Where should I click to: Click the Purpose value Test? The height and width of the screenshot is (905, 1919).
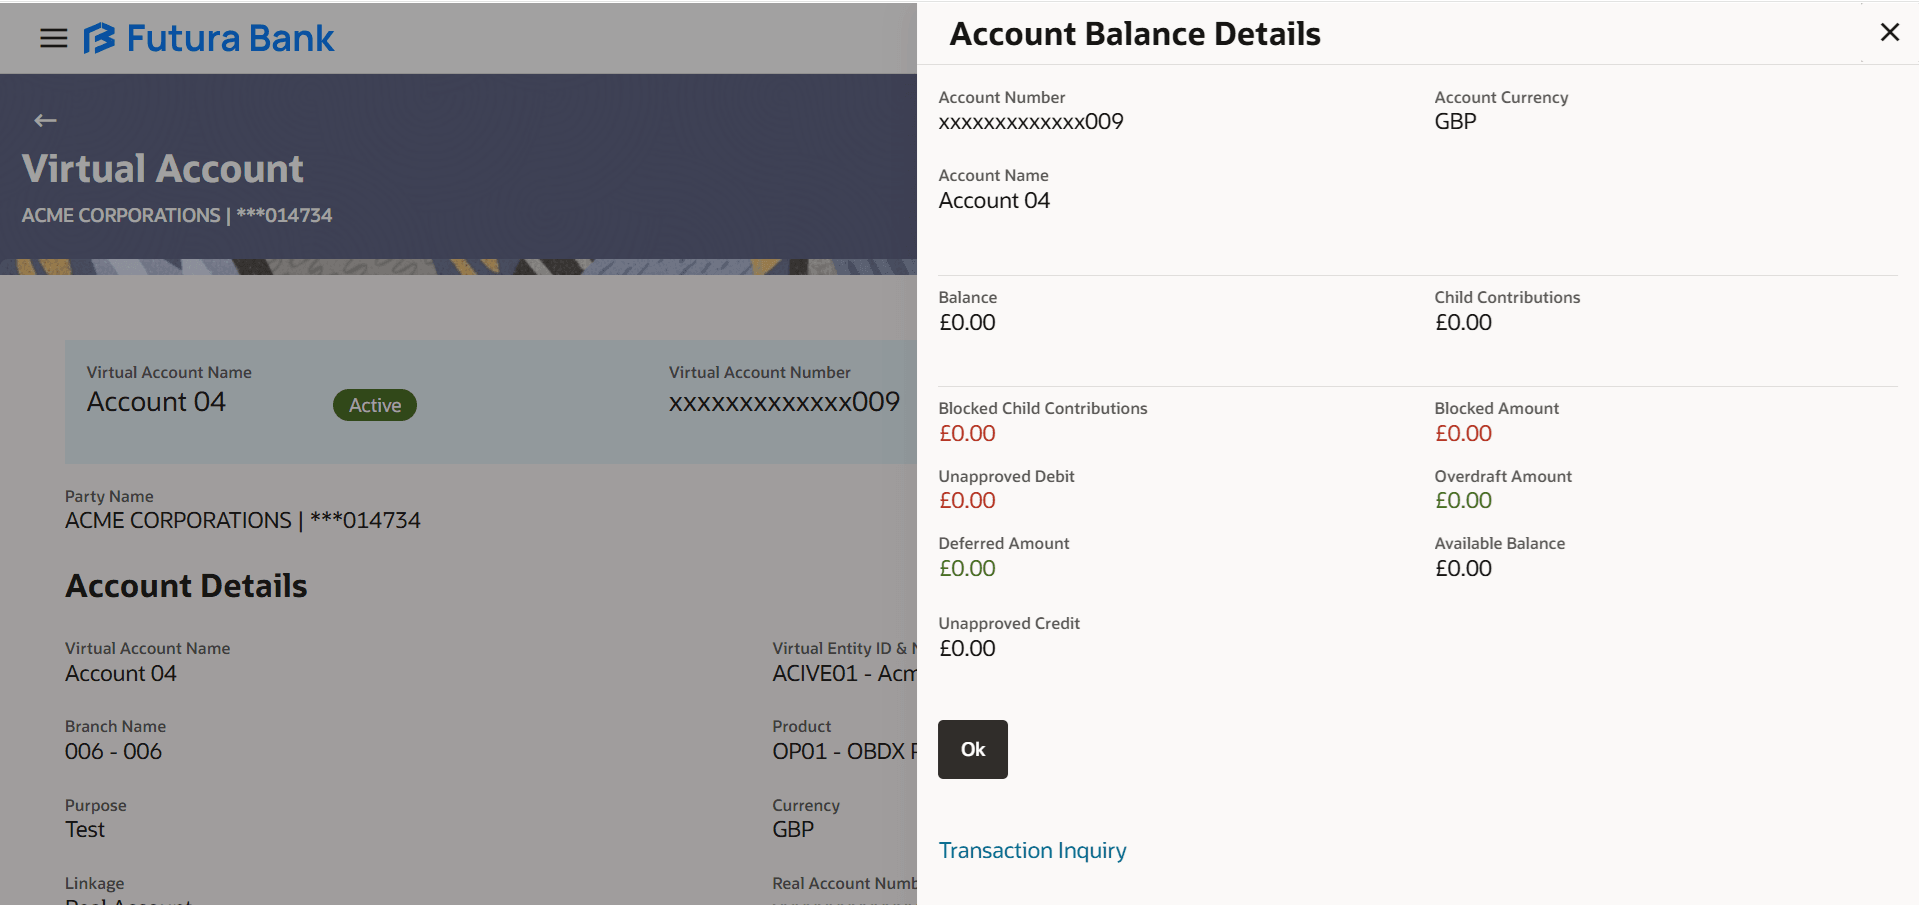coord(85,830)
